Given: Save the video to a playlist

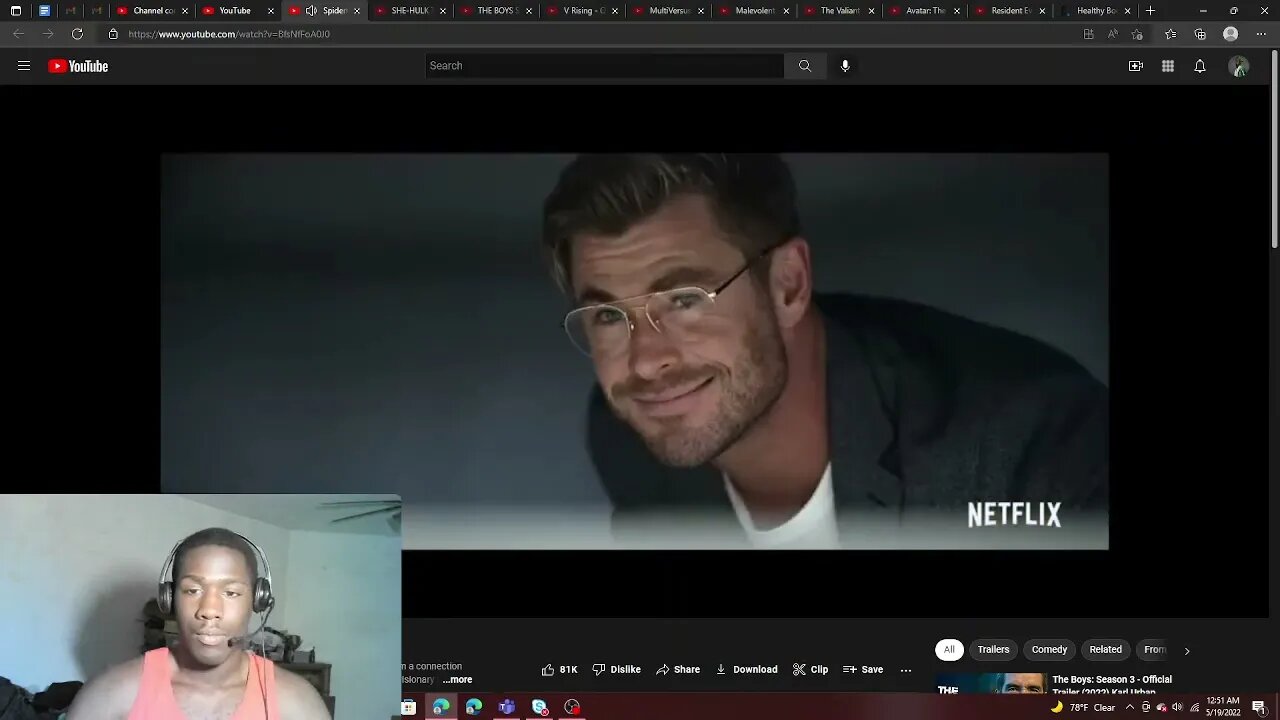Looking at the screenshot, I should pyautogui.click(x=863, y=669).
